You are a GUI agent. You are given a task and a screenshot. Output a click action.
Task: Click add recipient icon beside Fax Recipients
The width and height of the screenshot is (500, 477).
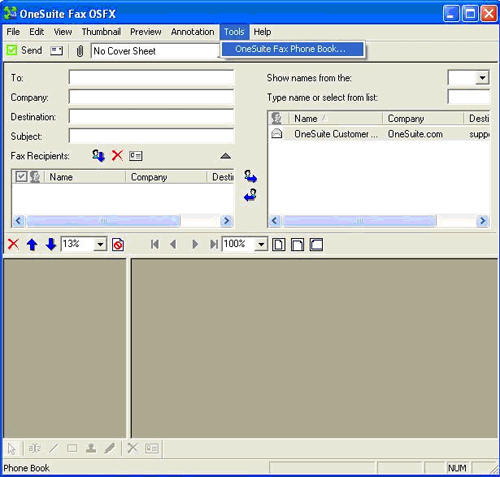pos(98,156)
